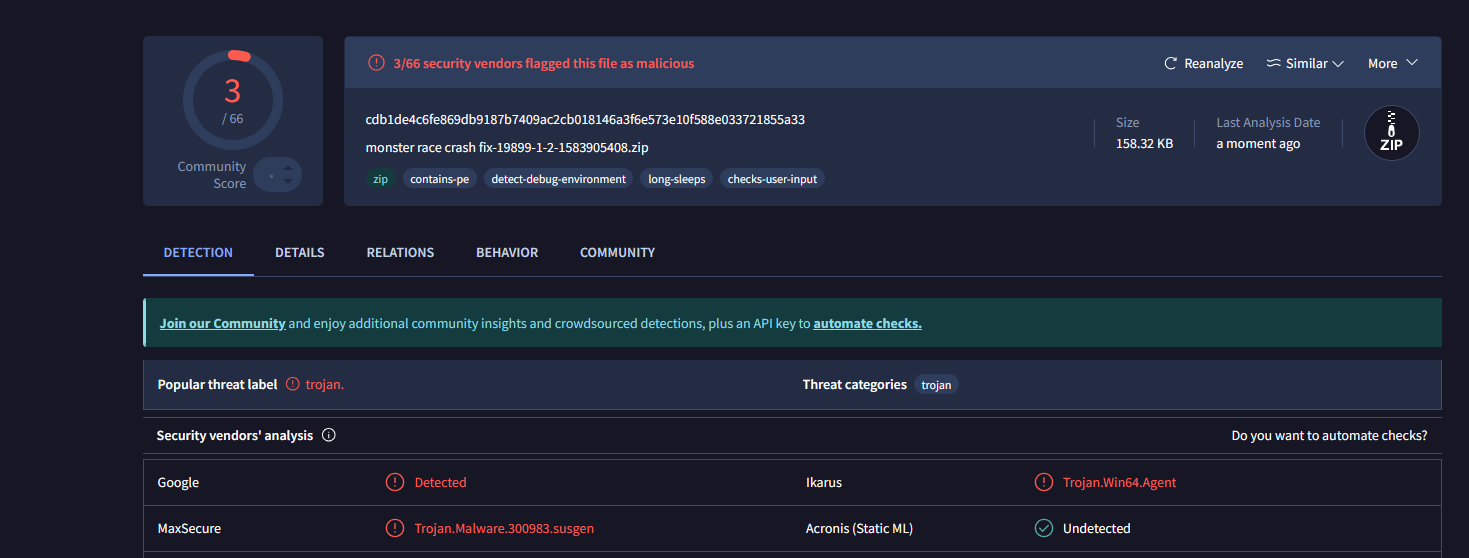Open the info icon beside Security vendors' analysis
The width and height of the screenshot is (1469, 558).
(328, 435)
